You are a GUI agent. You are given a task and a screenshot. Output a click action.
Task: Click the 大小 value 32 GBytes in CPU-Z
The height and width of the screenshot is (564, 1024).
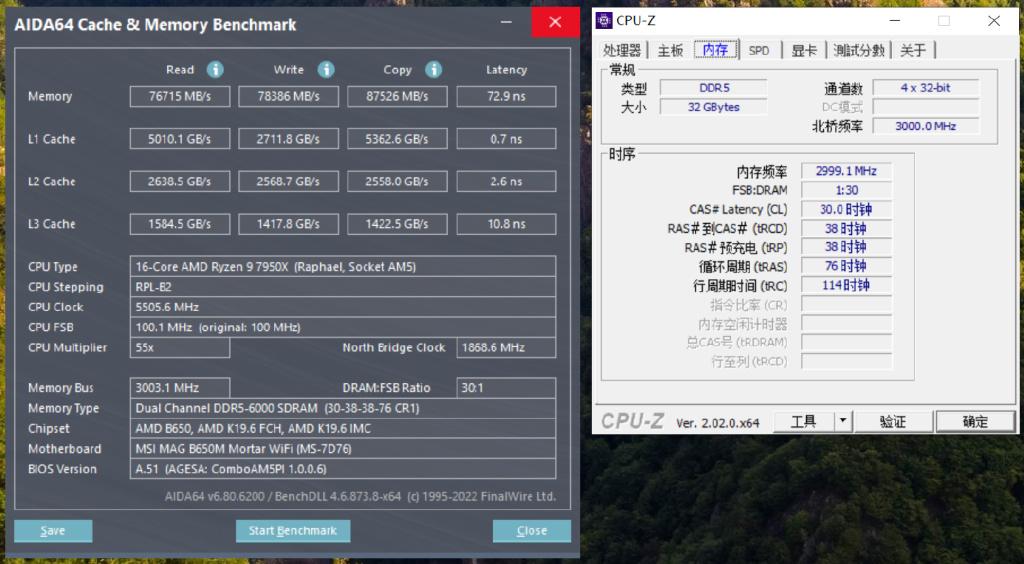[713, 107]
